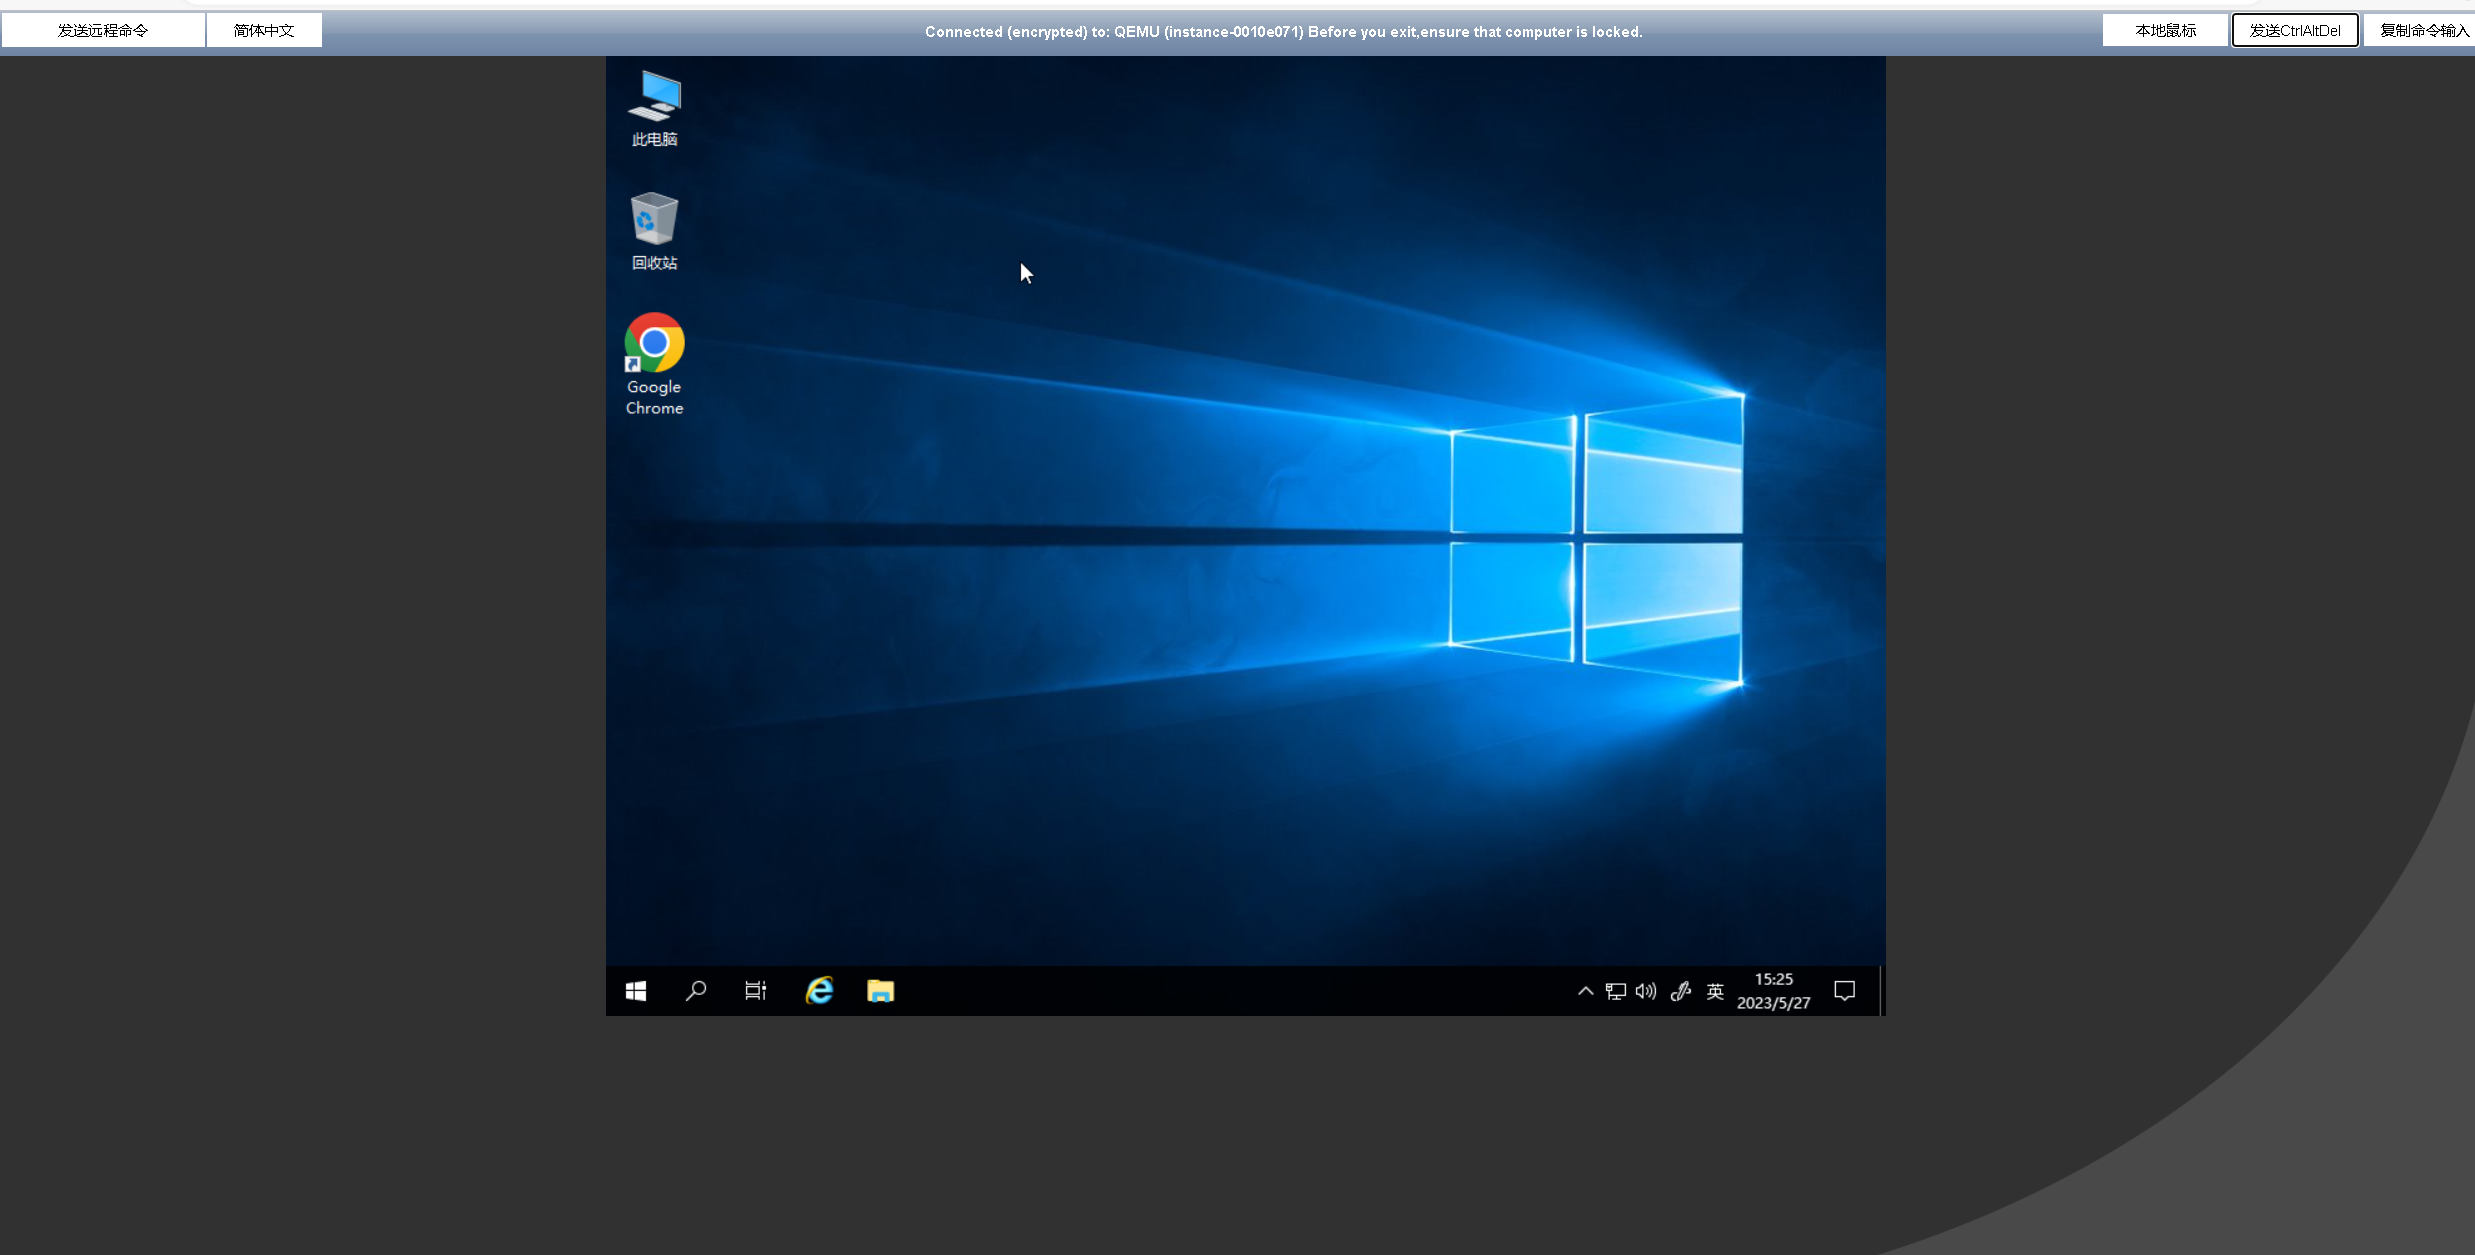This screenshot has width=2475, height=1255.
Task: Open Task View on the taskbar
Action: click(x=756, y=991)
